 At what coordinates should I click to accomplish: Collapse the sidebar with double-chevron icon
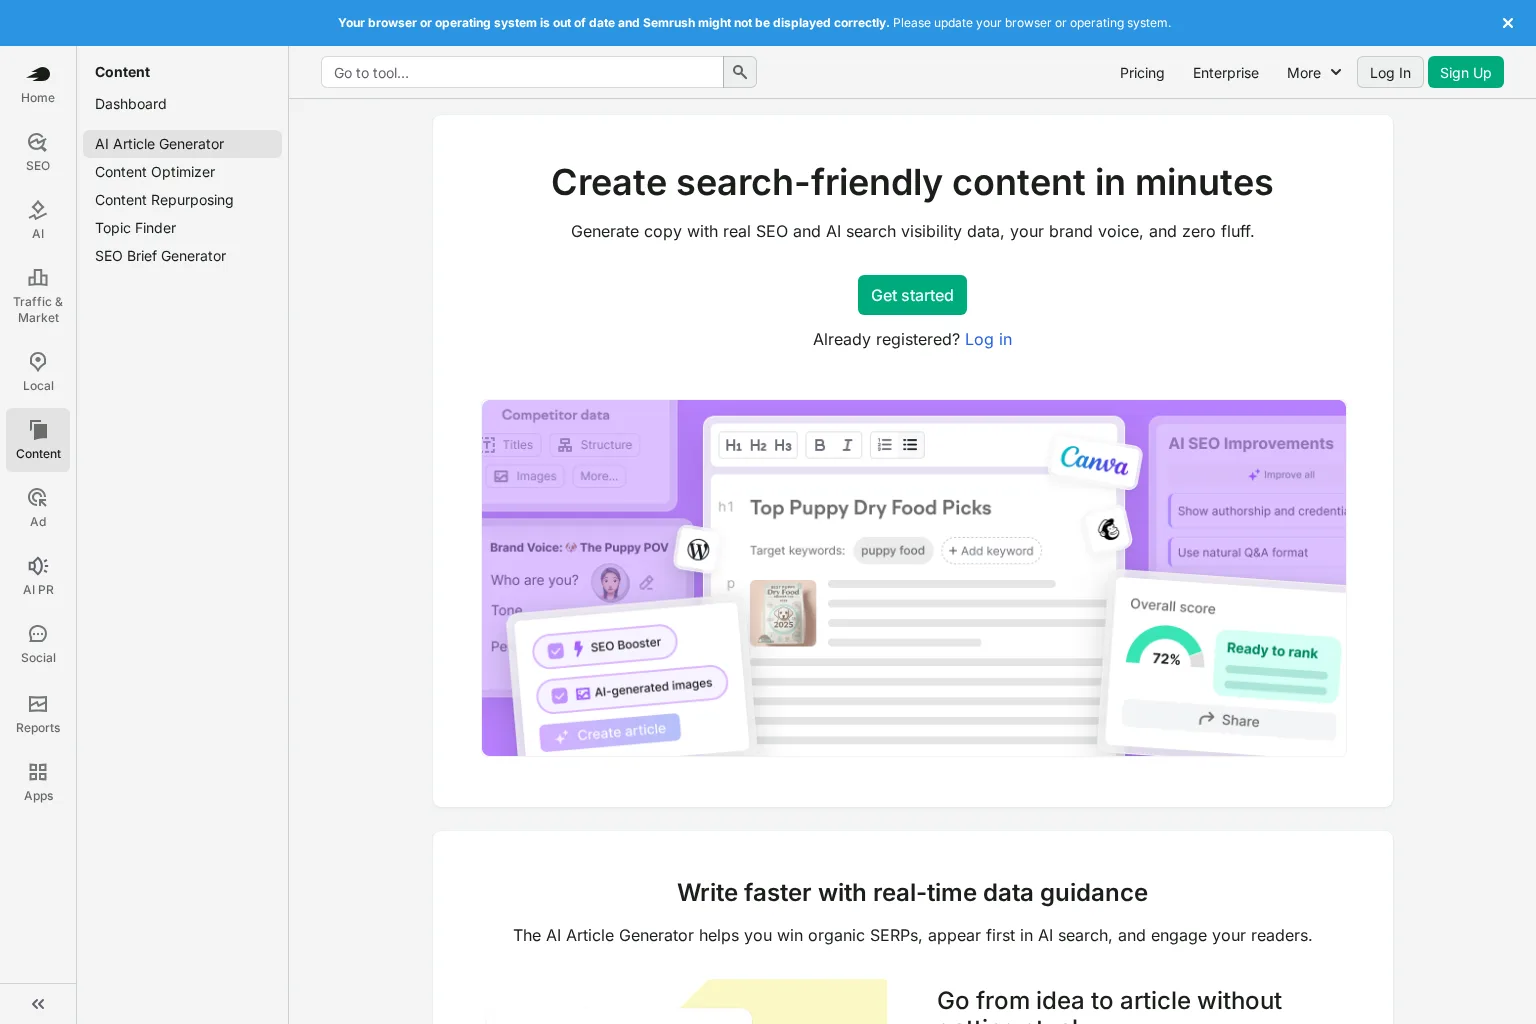pos(38,1004)
